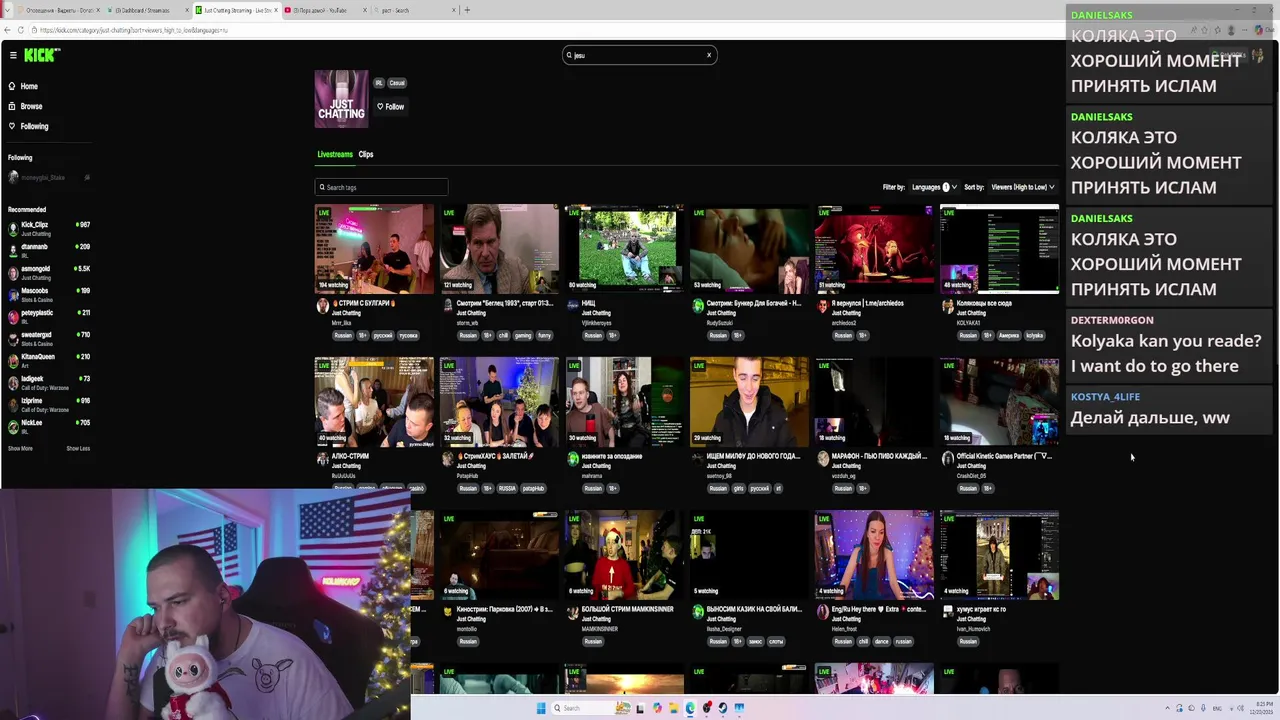Click the browser address bar URL
The width and height of the screenshot is (1280, 720).
point(134,30)
